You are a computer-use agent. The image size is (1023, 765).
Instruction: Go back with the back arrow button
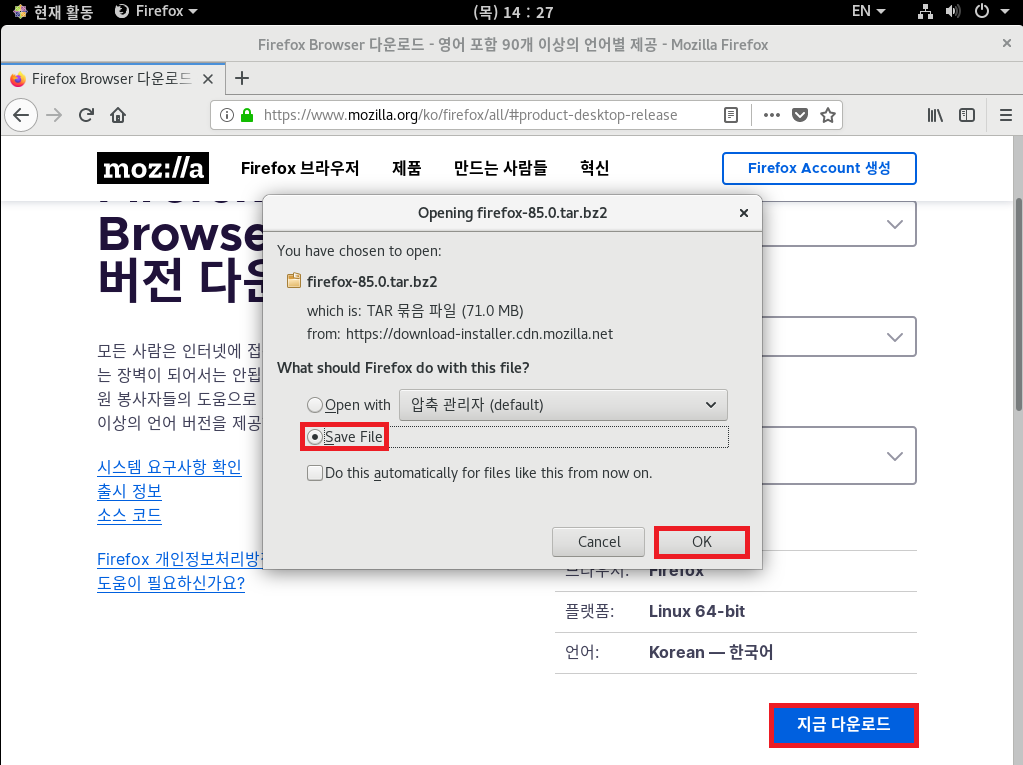point(21,115)
